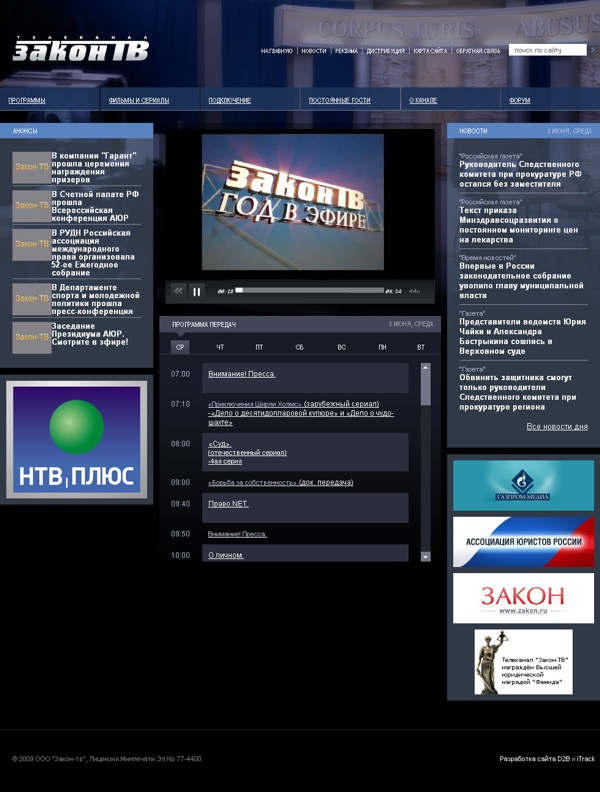Open the ФИЛЬМЫ И СЕРИАЛЫ menu item

coord(139,101)
